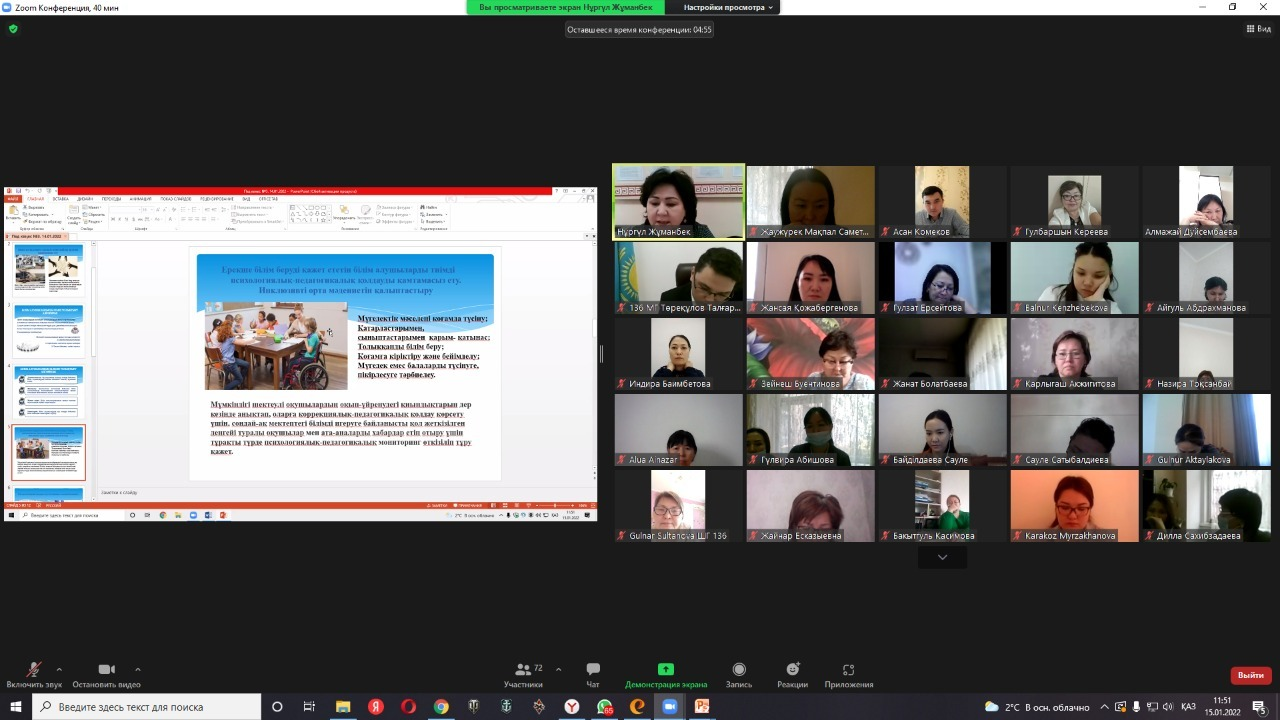Viewport: 1280px width, 720px height.
Task: Open the Участники participants panel
Action: click(523, 674)
